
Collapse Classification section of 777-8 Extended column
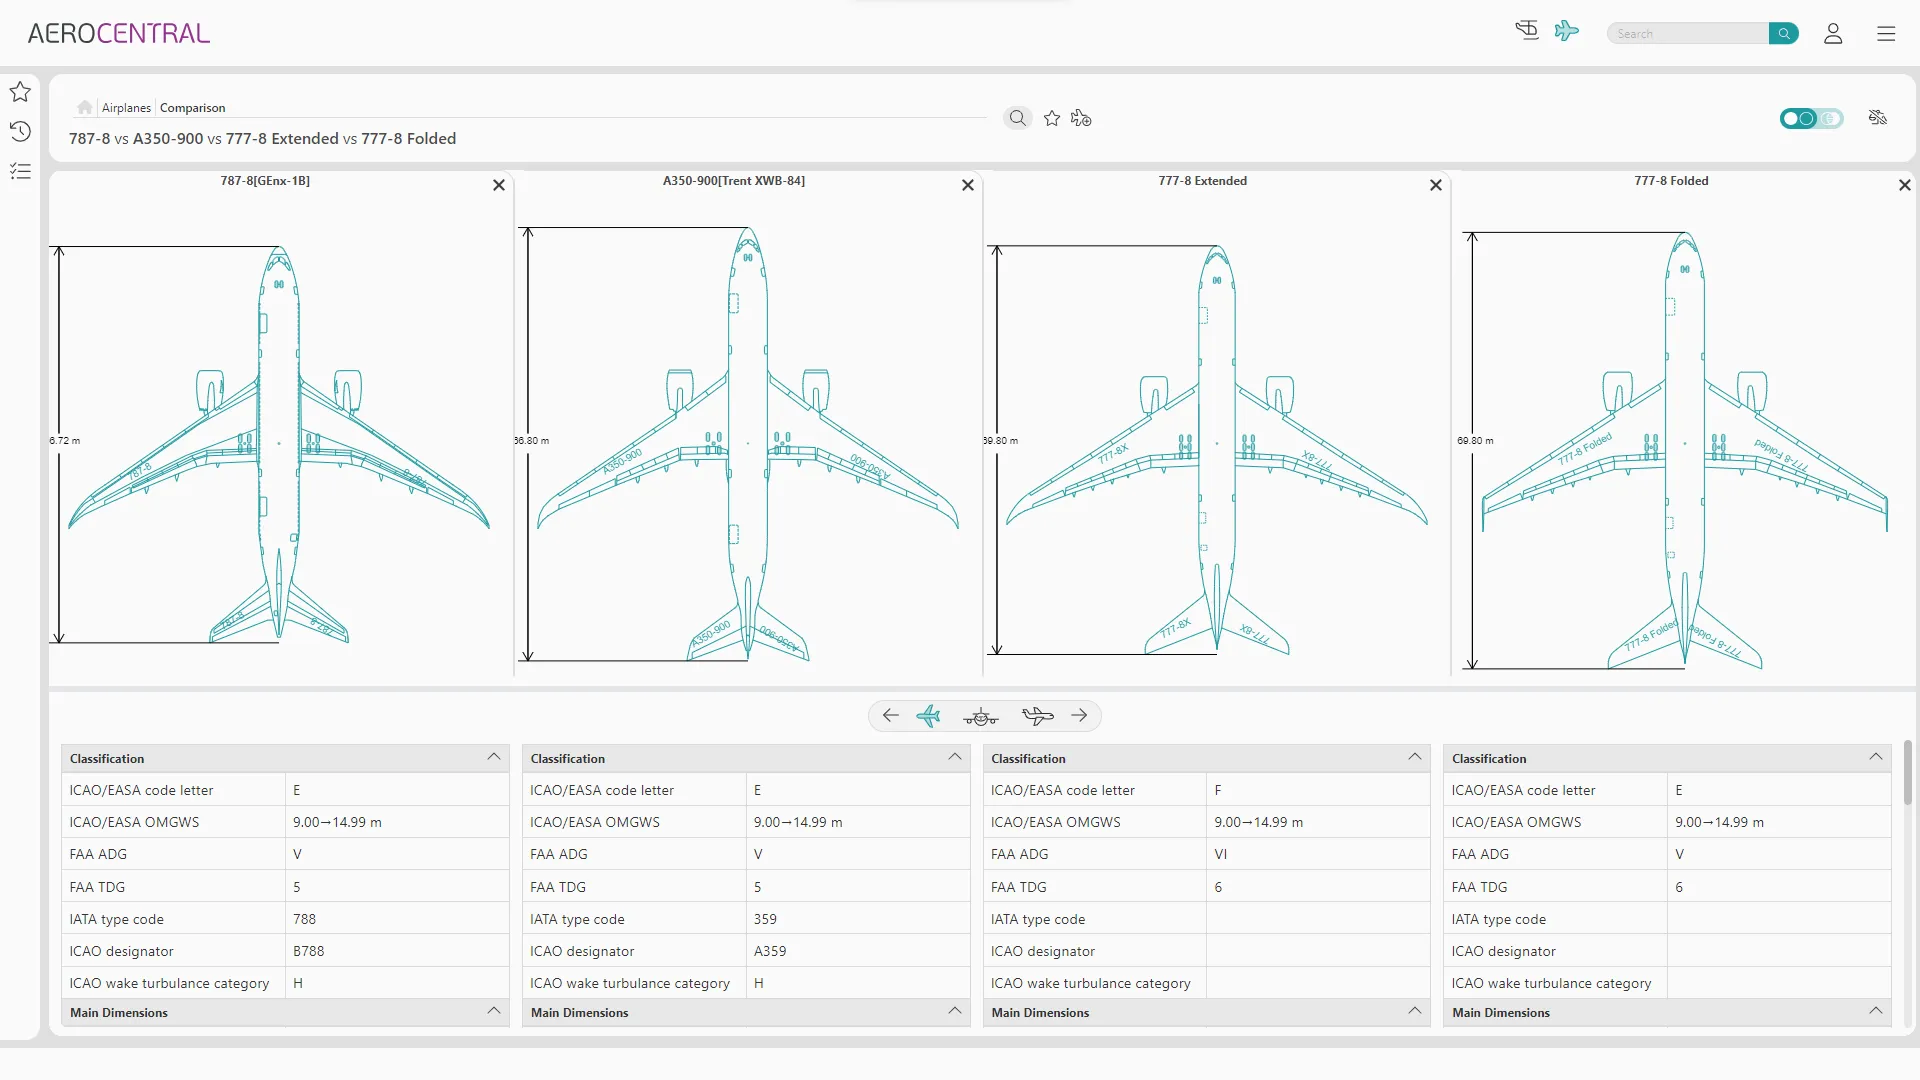coord(1415,757)
